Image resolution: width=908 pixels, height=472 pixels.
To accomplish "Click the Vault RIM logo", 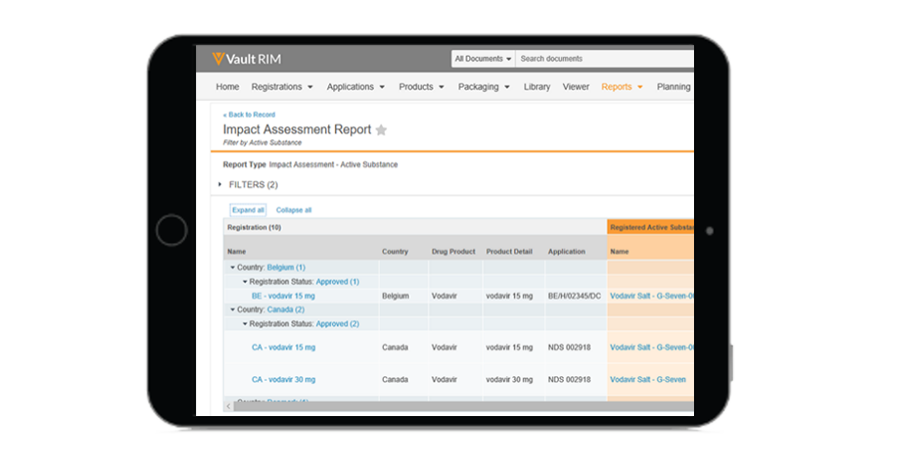I will pos(246,59).
